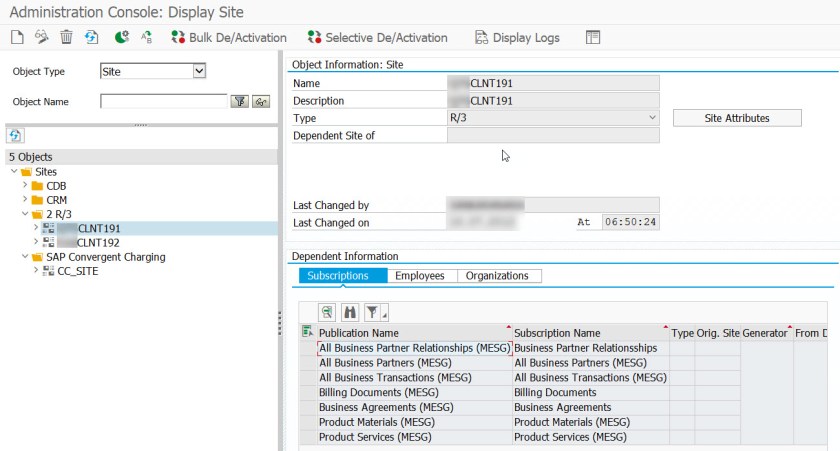The width and height of the screenshot is (840, 451).
Task: Select the CDB tree item
Action: click(56, 186)
